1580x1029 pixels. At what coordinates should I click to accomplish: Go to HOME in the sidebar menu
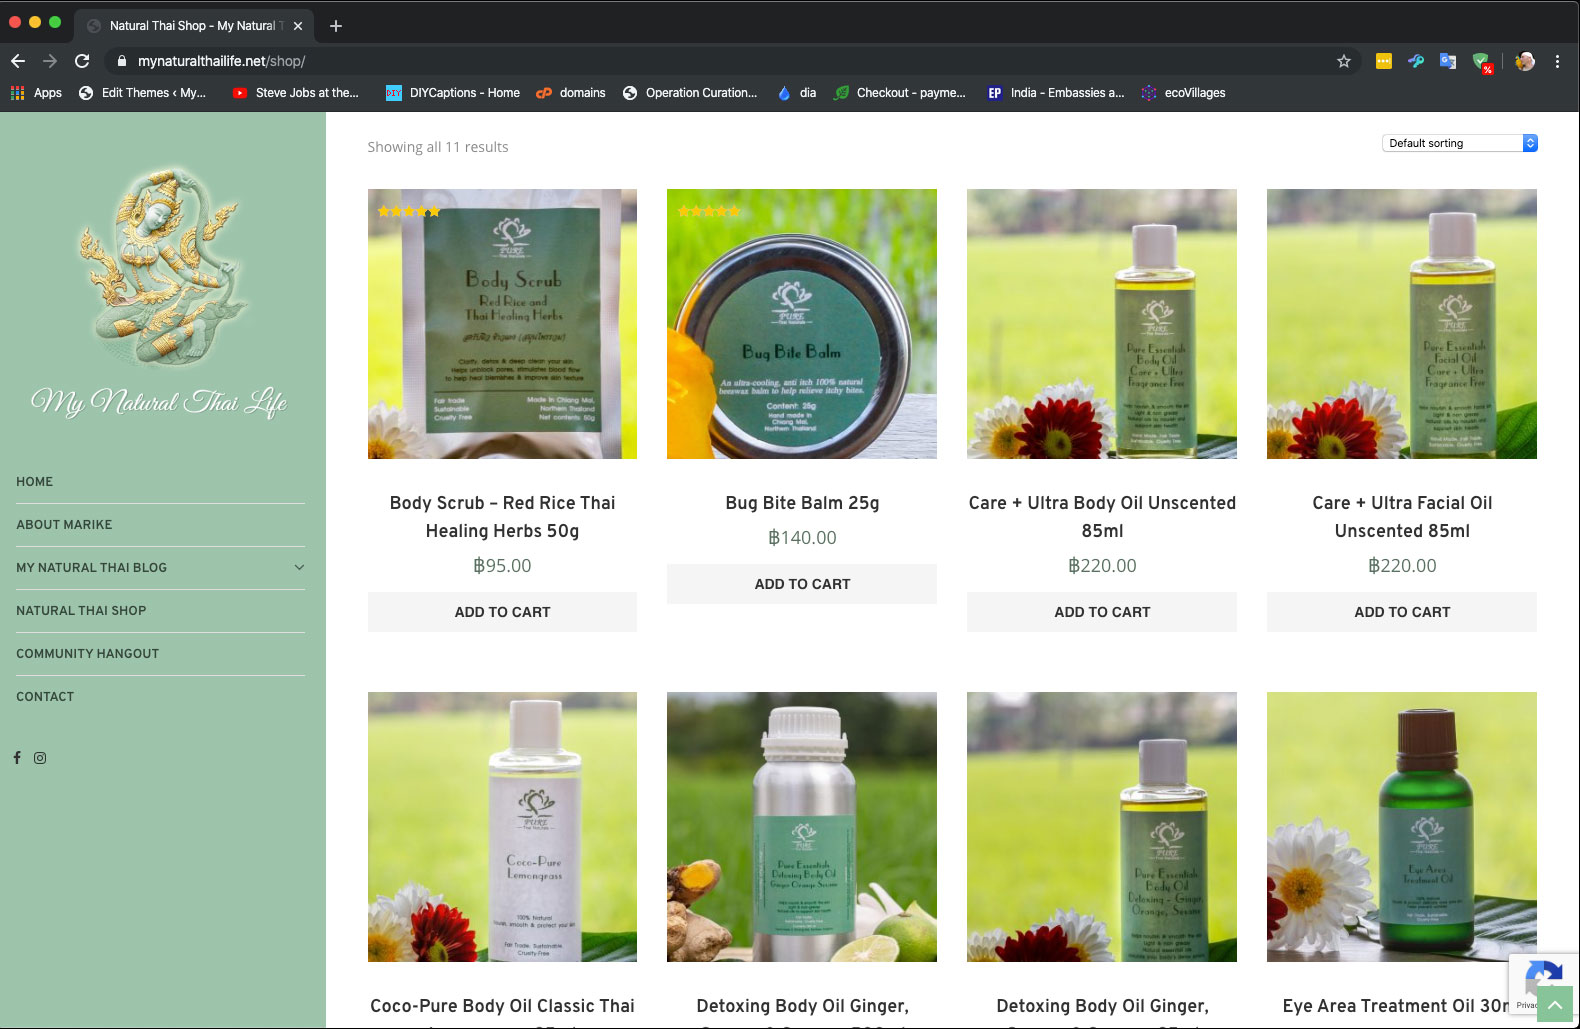pyautogui.click(x=35, y=482)
